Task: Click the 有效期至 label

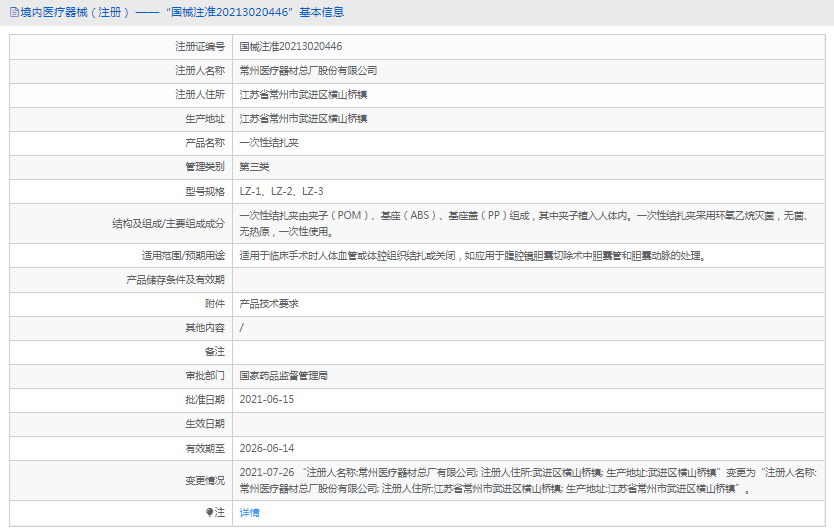Action: coord(205,449)
